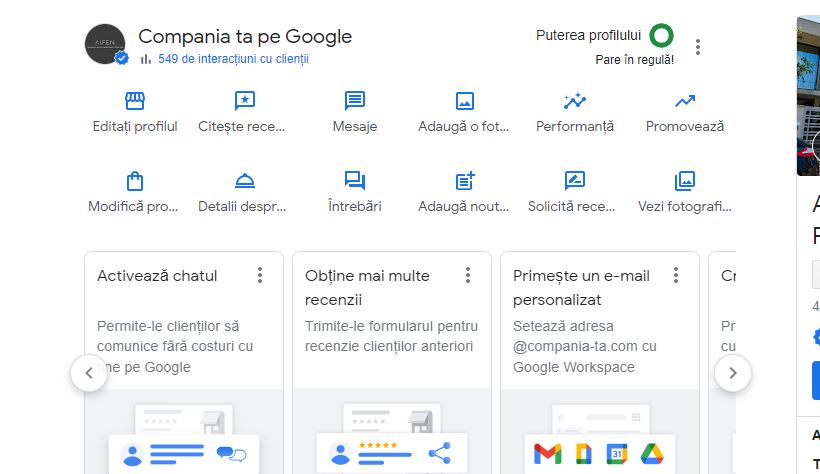Image resolution: width=820 pixels, height=474 pixels.
Task: Click Solicită recenzii icon
Action: click(x=574, y=181)
